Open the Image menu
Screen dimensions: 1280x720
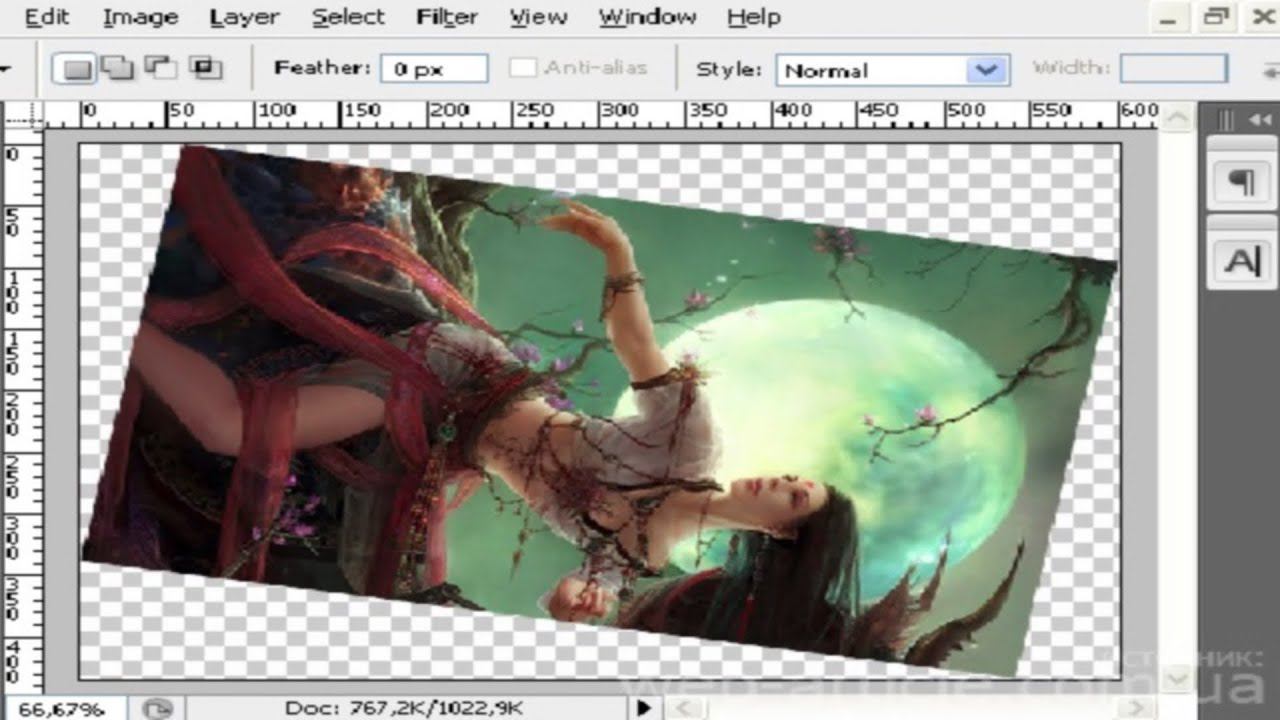pos(140,17)
